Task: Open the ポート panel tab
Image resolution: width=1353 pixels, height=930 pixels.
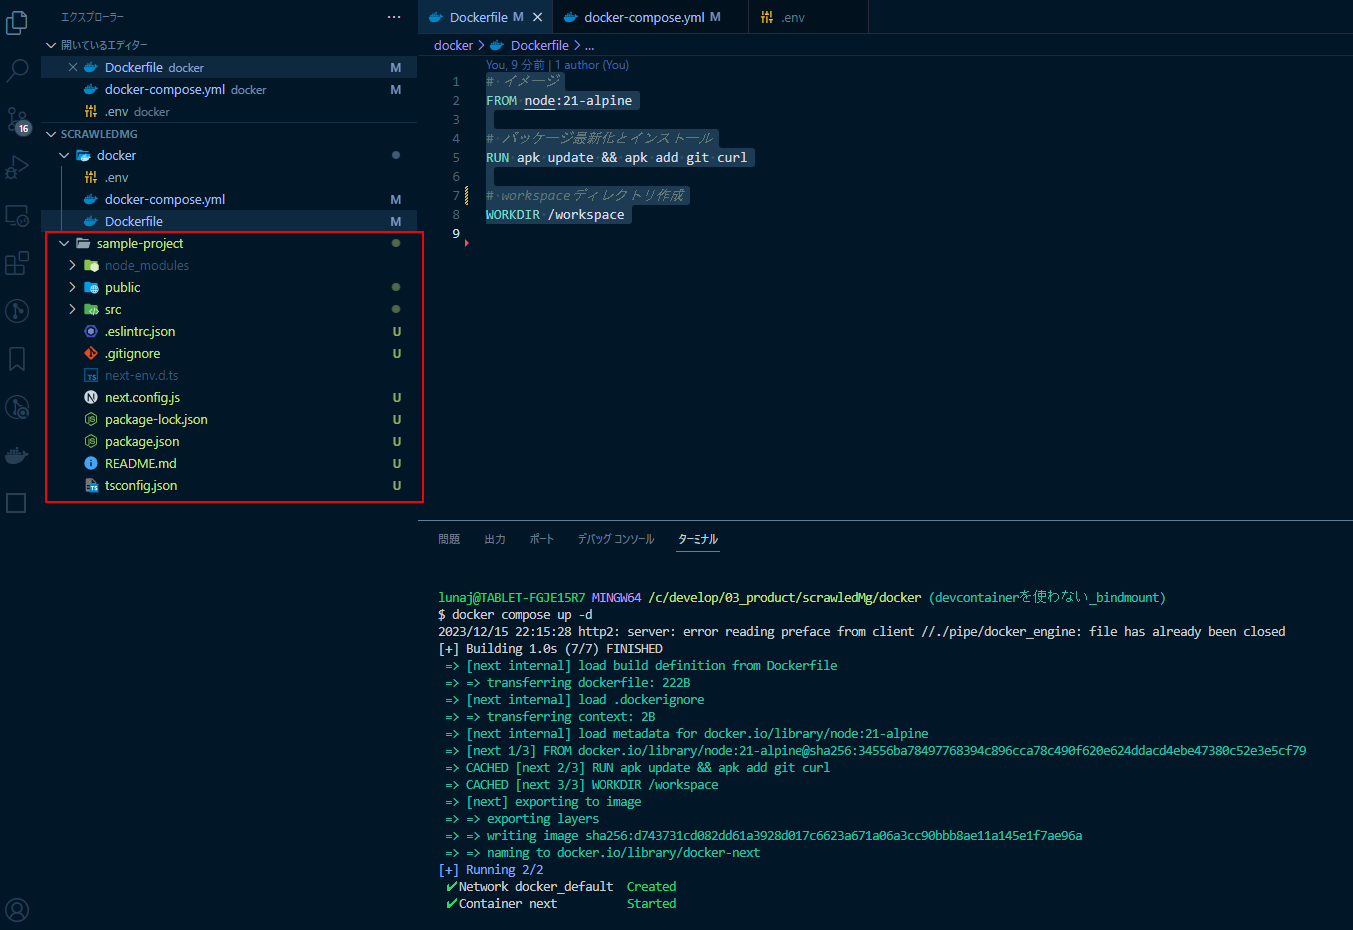Action: point(542,539)
